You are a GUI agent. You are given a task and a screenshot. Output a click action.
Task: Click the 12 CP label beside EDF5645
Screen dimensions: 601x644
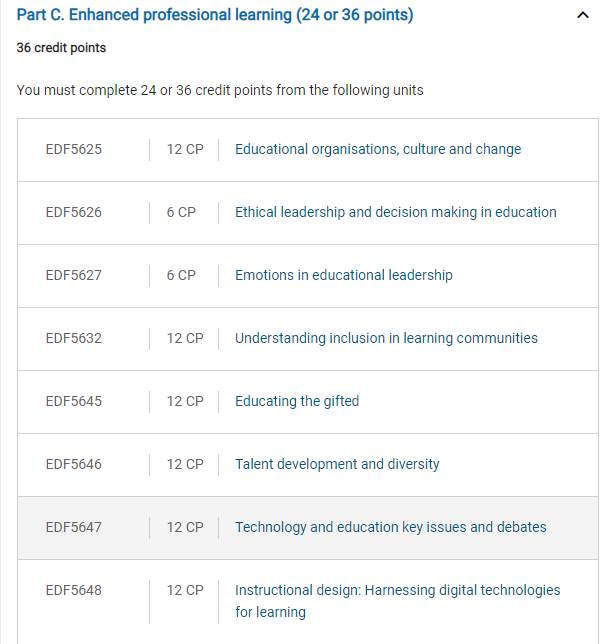[x=185, y=401]
